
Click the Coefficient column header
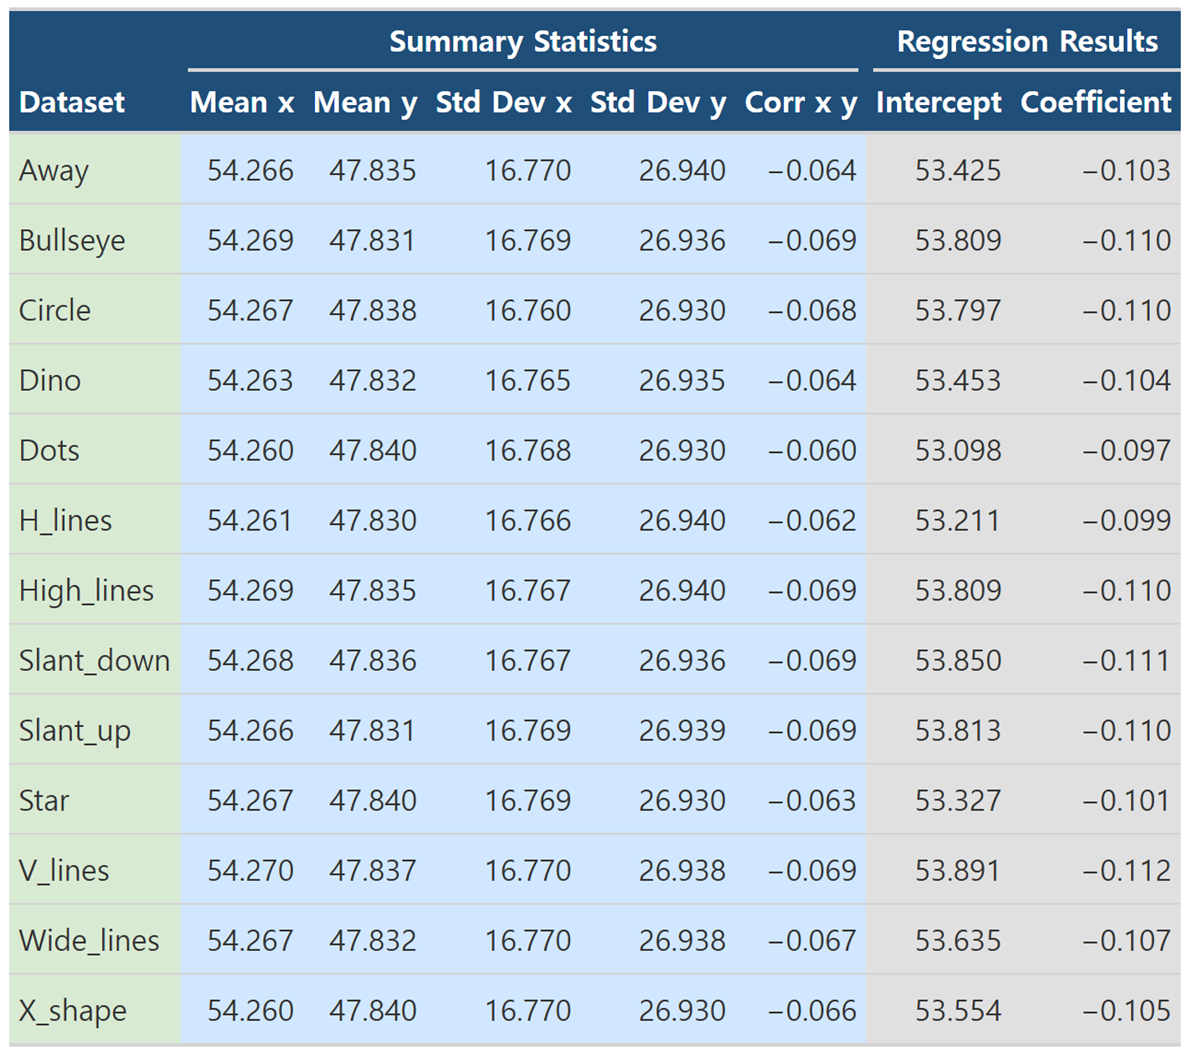coord(1095,102)
